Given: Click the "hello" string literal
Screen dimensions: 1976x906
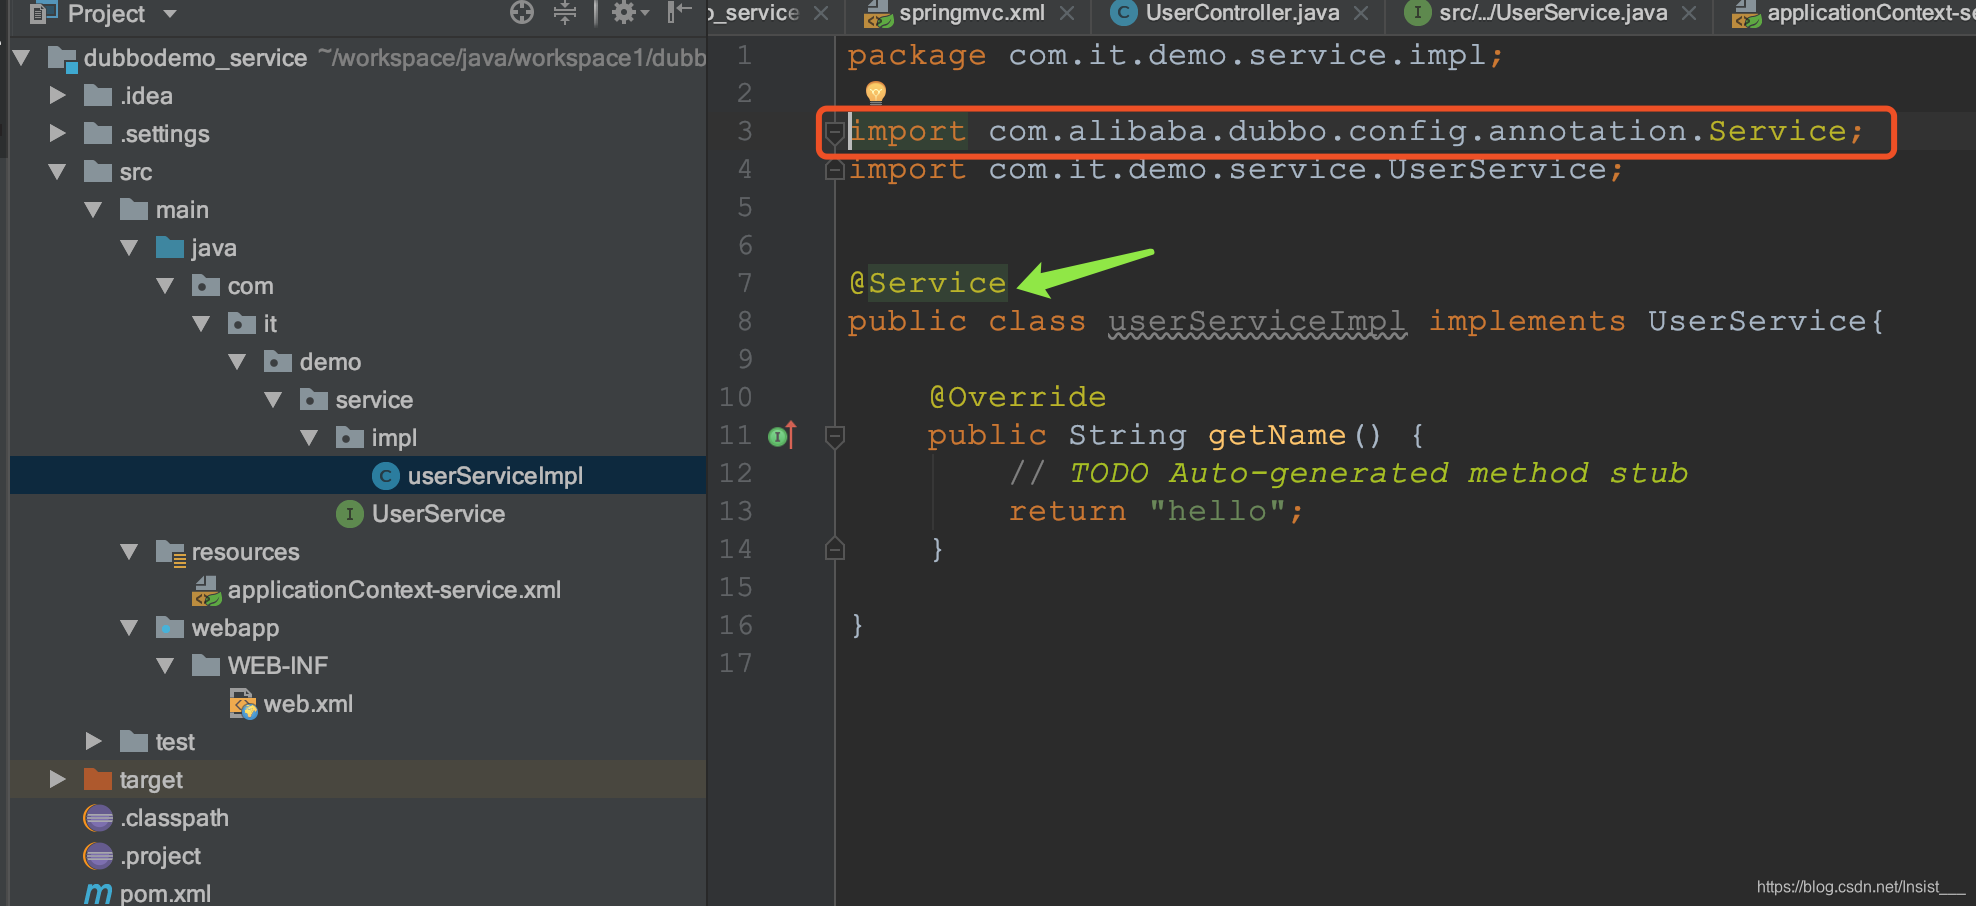Looking at the screenshot, I should coord(1218,512).
